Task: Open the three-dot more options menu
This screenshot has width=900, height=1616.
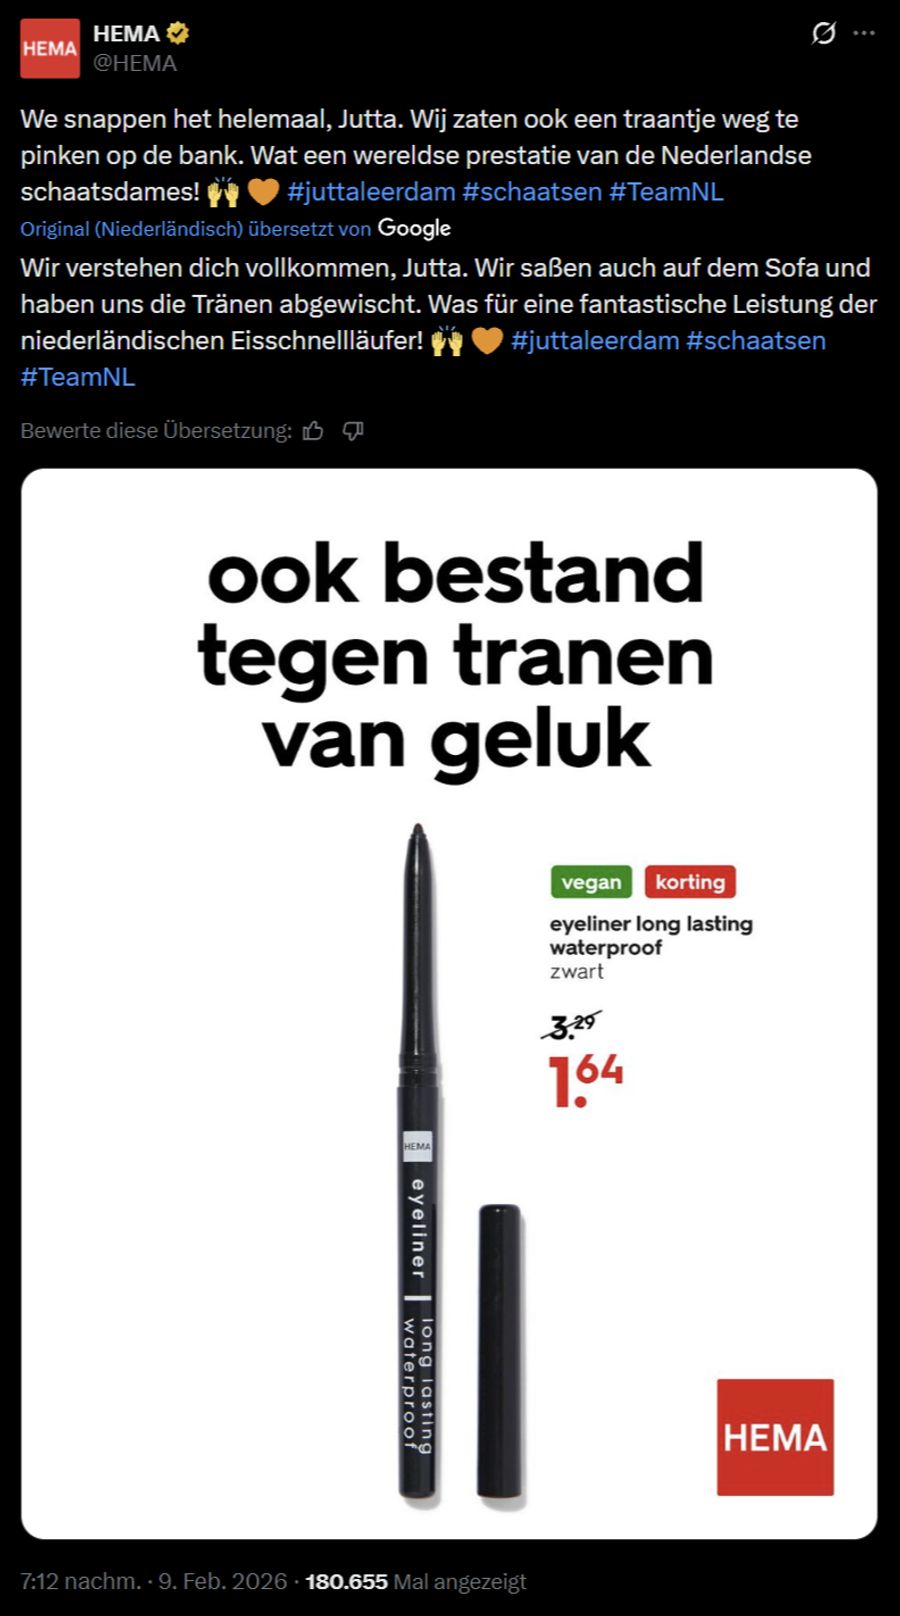Action: 864,34
